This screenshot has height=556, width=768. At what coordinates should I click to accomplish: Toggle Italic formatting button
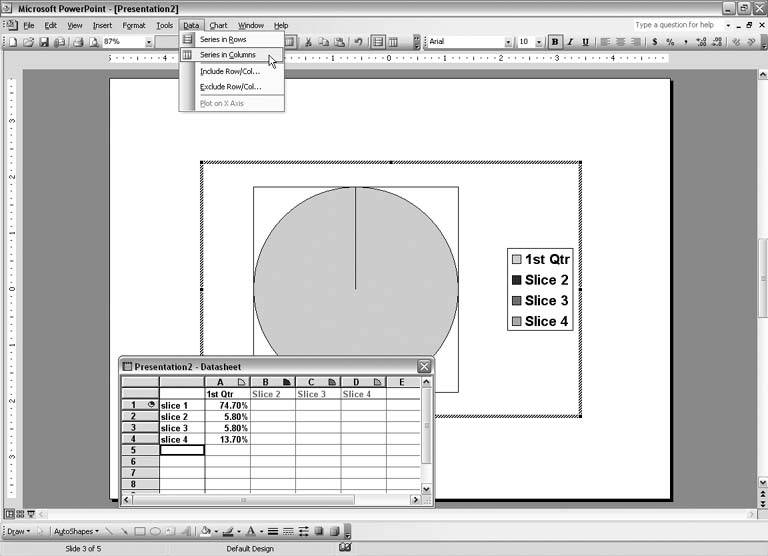570,42
